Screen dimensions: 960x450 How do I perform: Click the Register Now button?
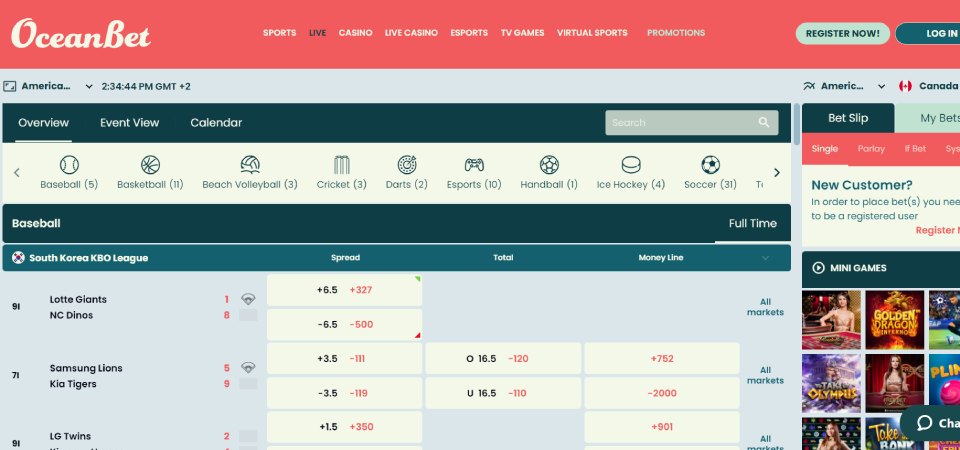click(842, 33)
